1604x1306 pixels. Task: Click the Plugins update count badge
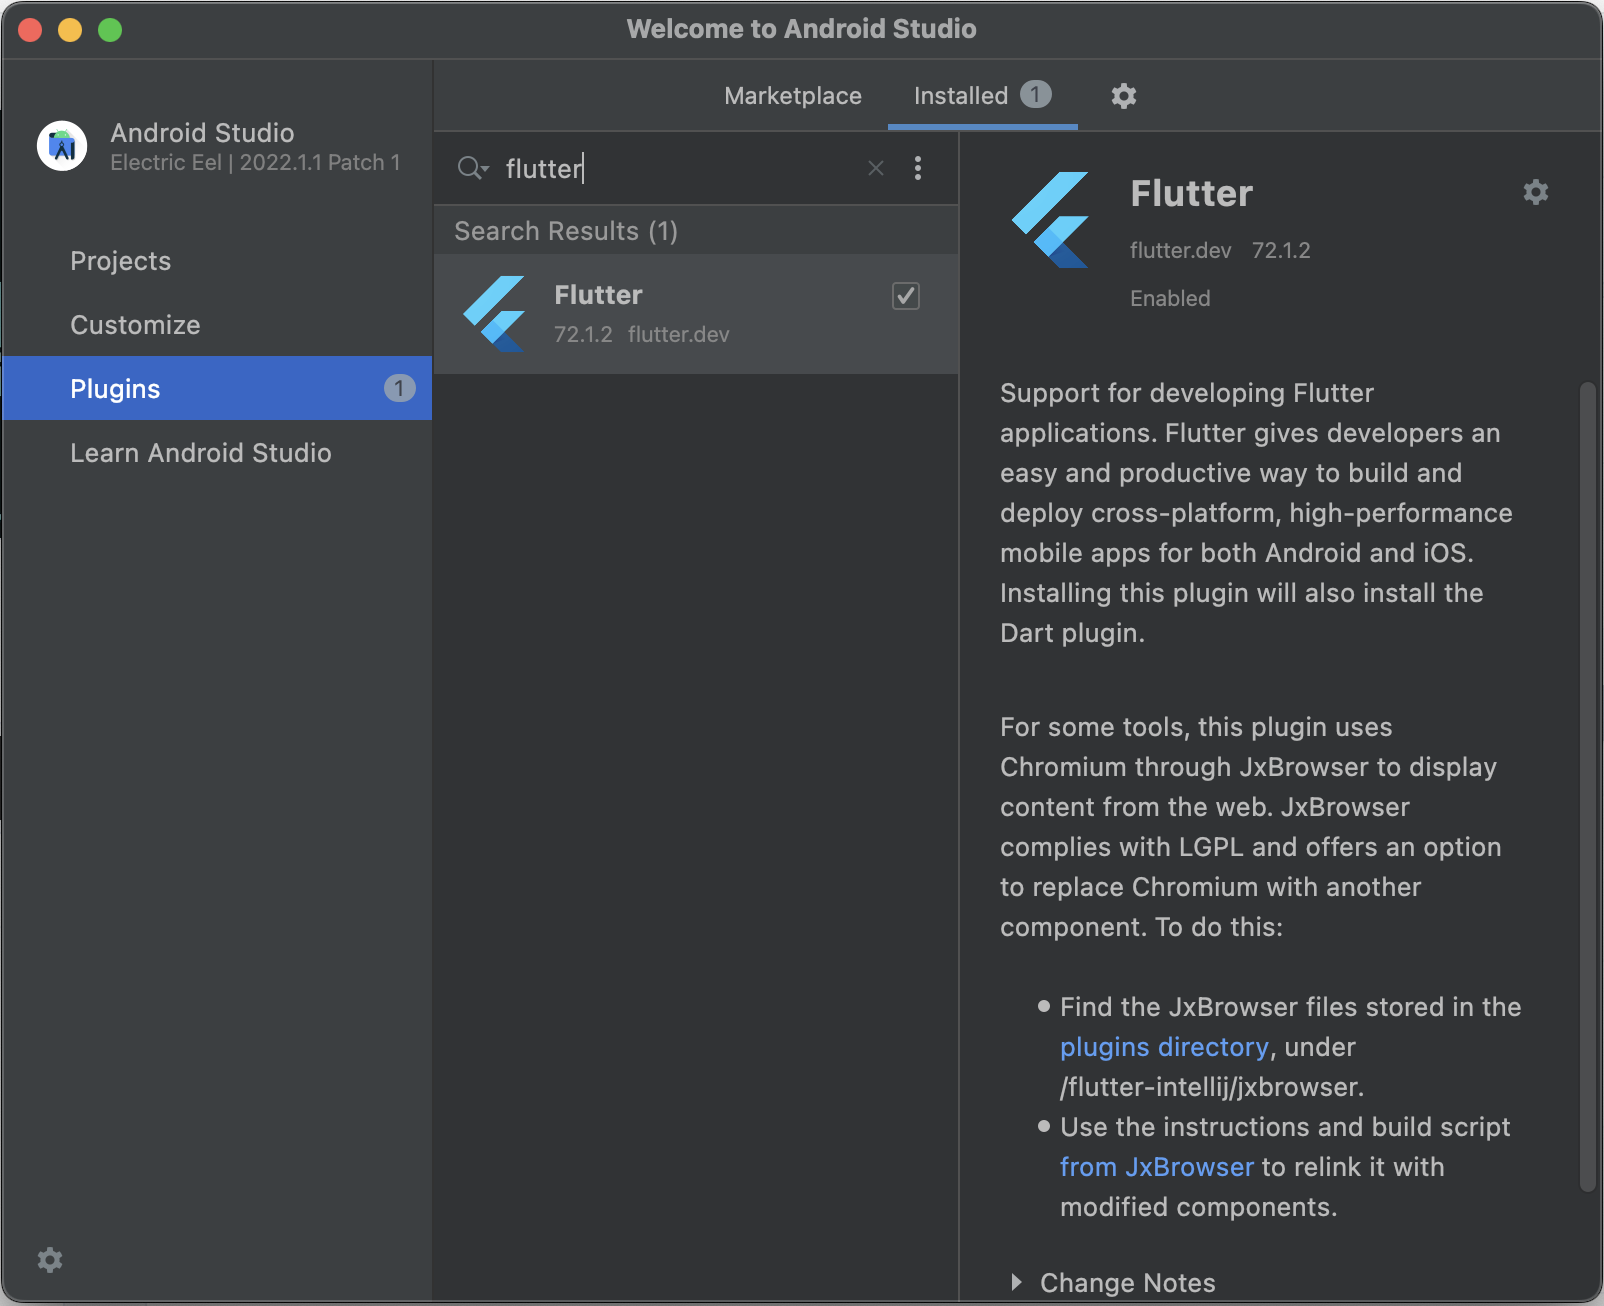tap(399, 388)
